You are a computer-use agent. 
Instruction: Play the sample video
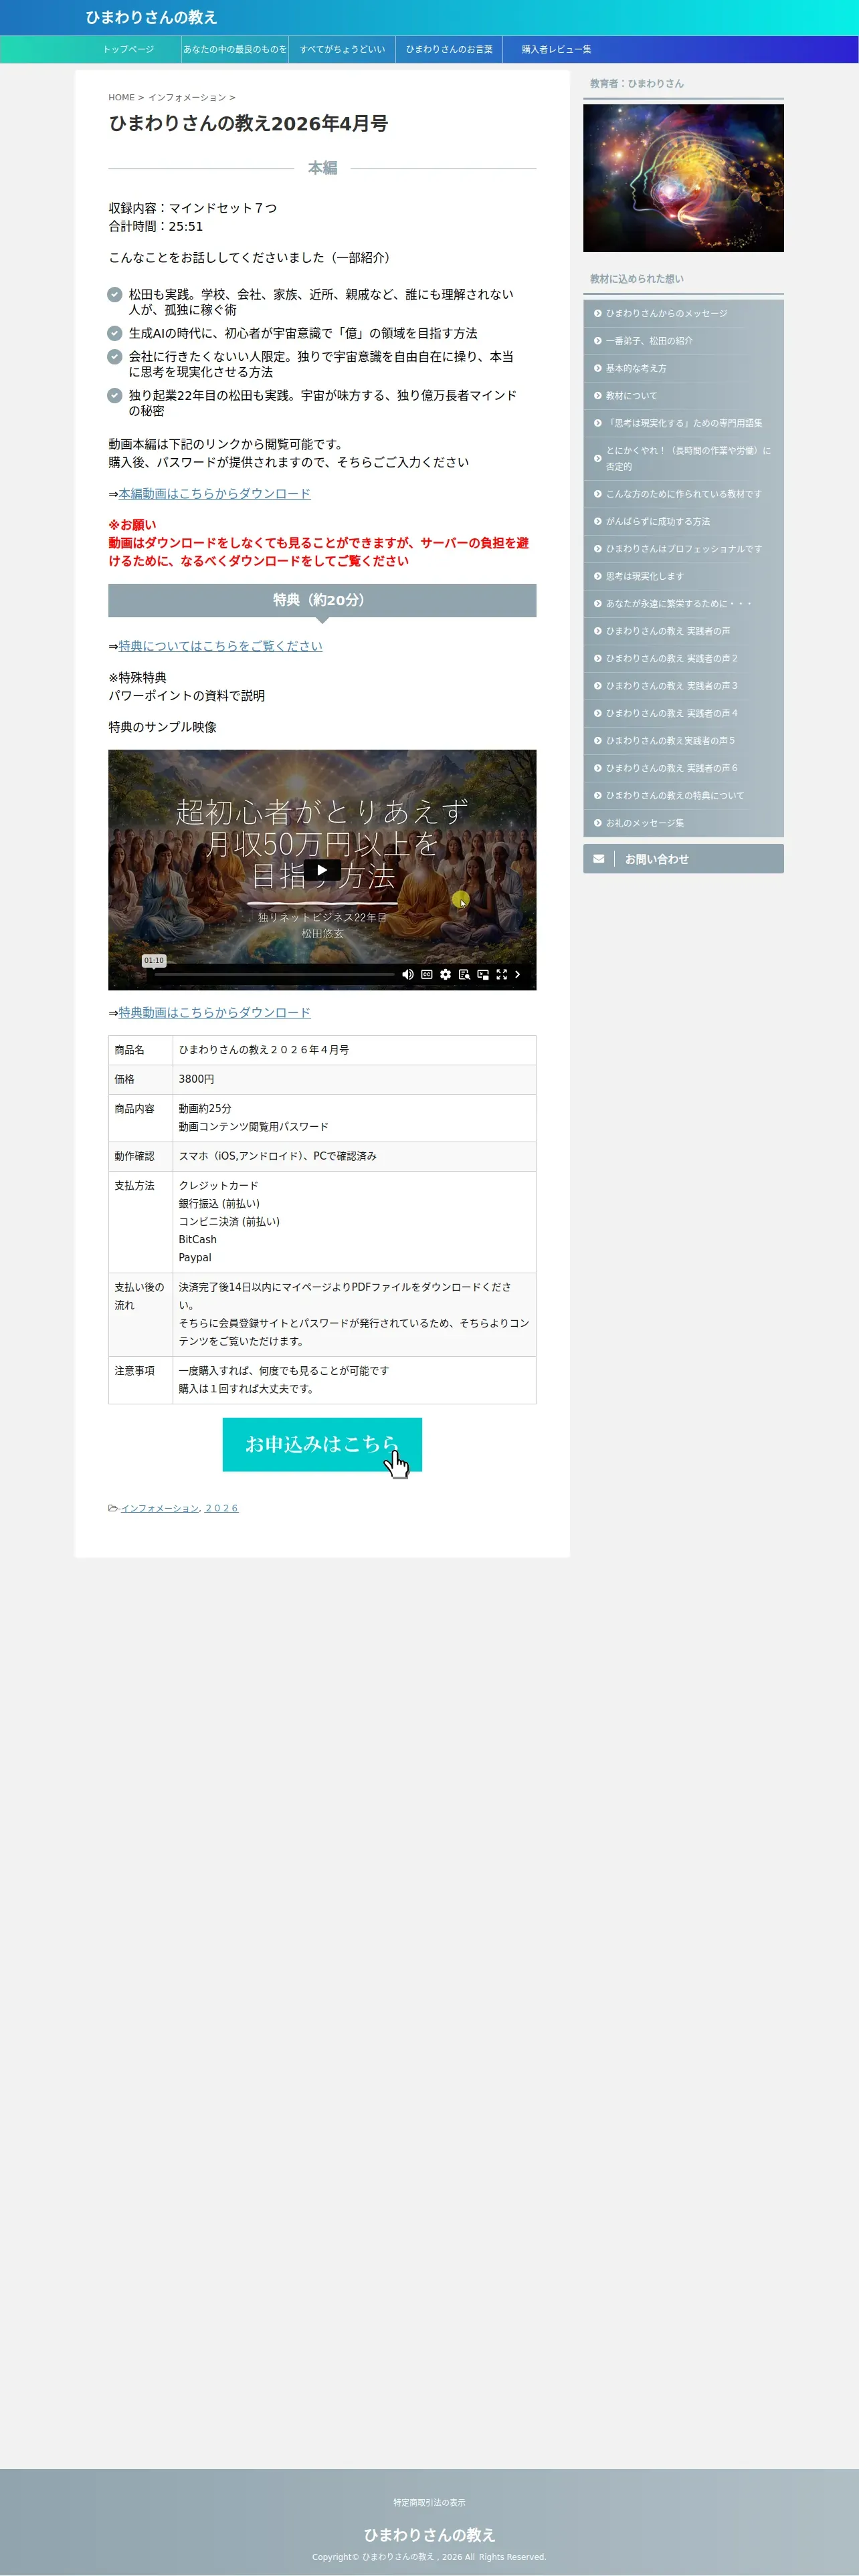[x=322, y=870]
